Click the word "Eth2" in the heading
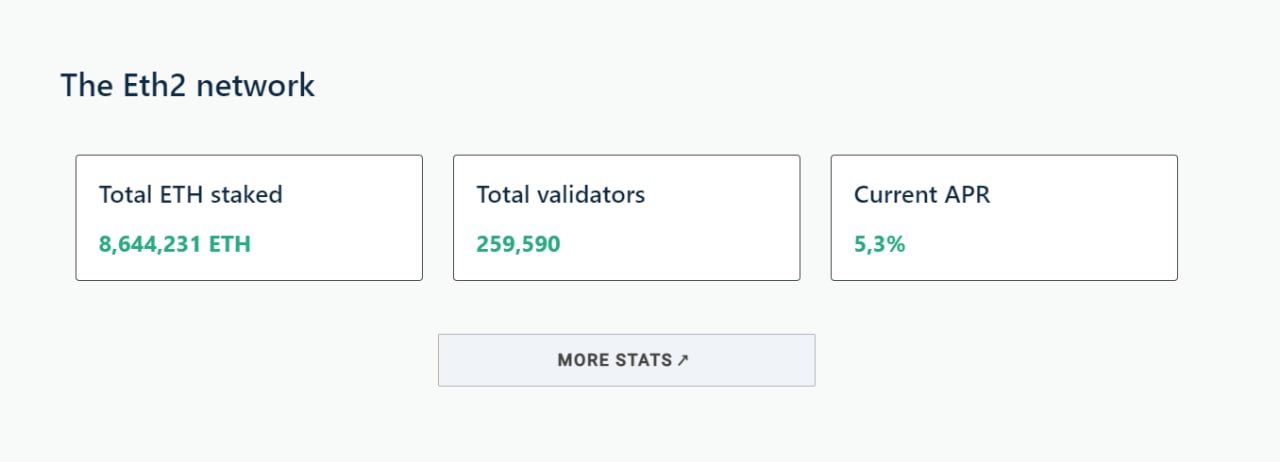Screen dimensions: 1280x462 (x=154, y=86)
